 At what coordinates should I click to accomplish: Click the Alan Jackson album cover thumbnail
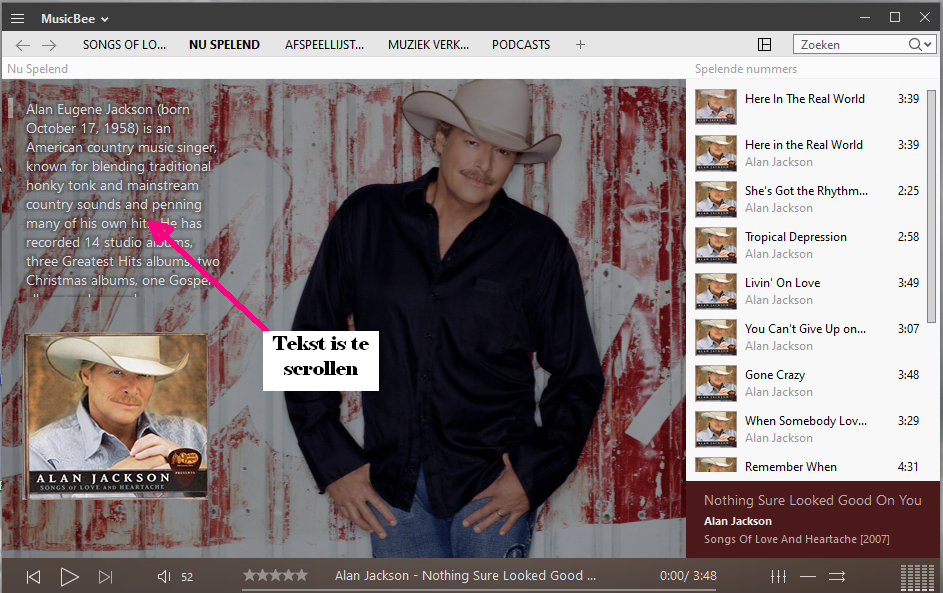coord(115,415)
